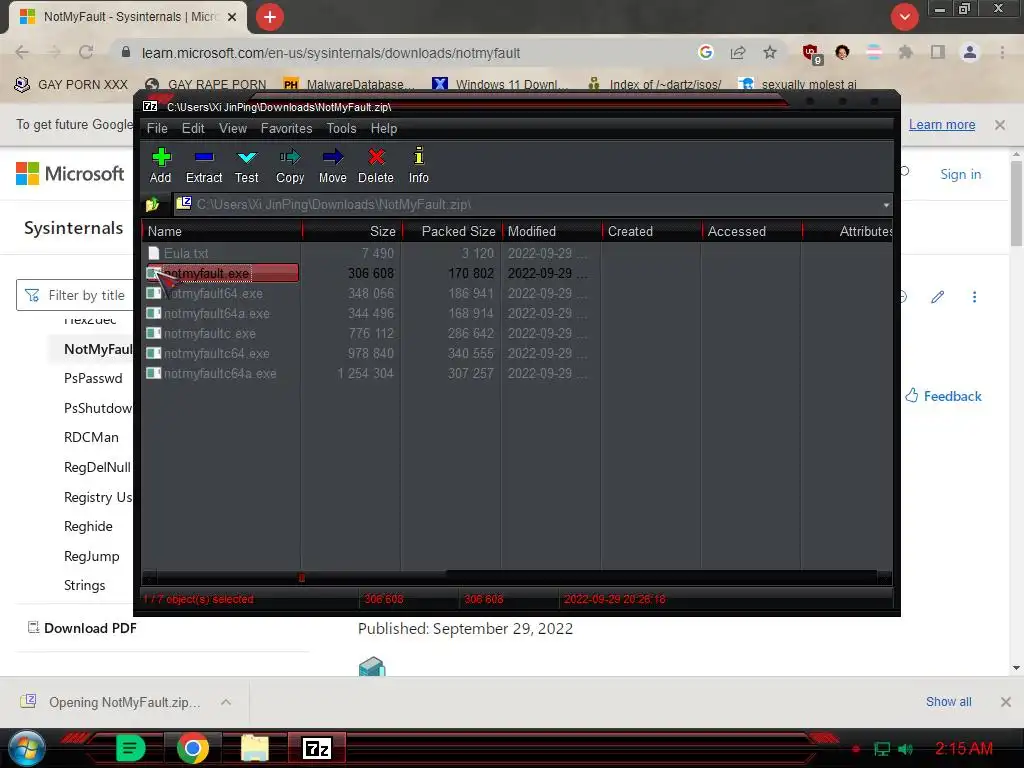Sort files by the Name column header
The height and width of the screenshot is (768, 1024).
(x=222, y=231)
